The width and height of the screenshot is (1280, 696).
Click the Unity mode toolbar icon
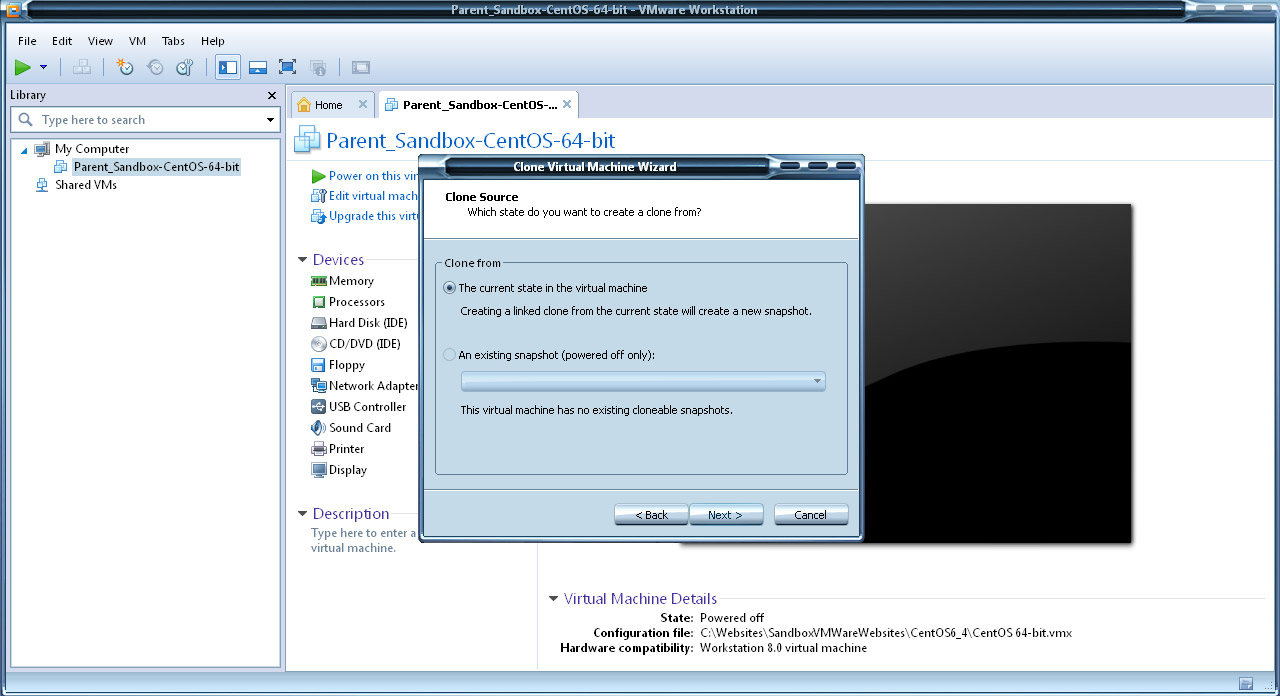click(318, 68)
